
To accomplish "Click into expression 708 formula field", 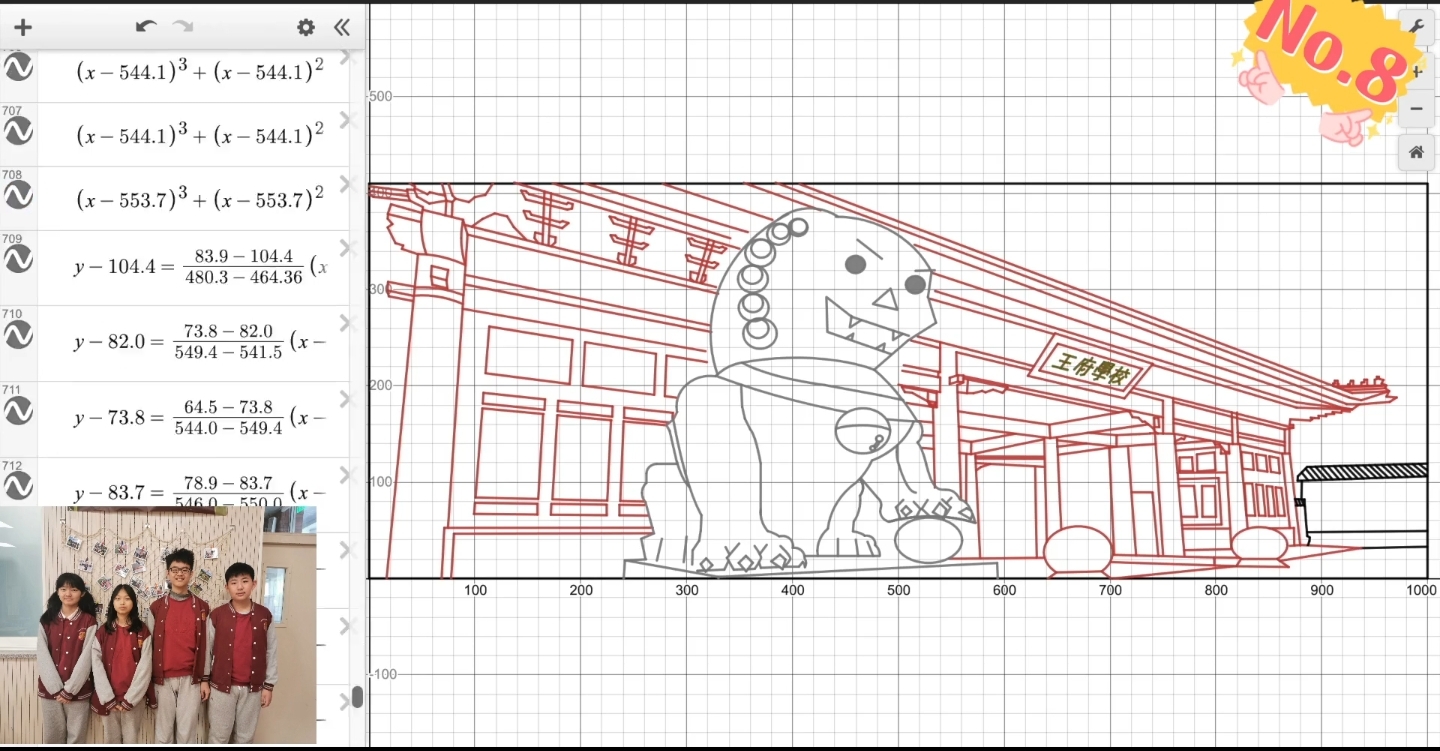I will pyautogui.click(x=200, y=199).
